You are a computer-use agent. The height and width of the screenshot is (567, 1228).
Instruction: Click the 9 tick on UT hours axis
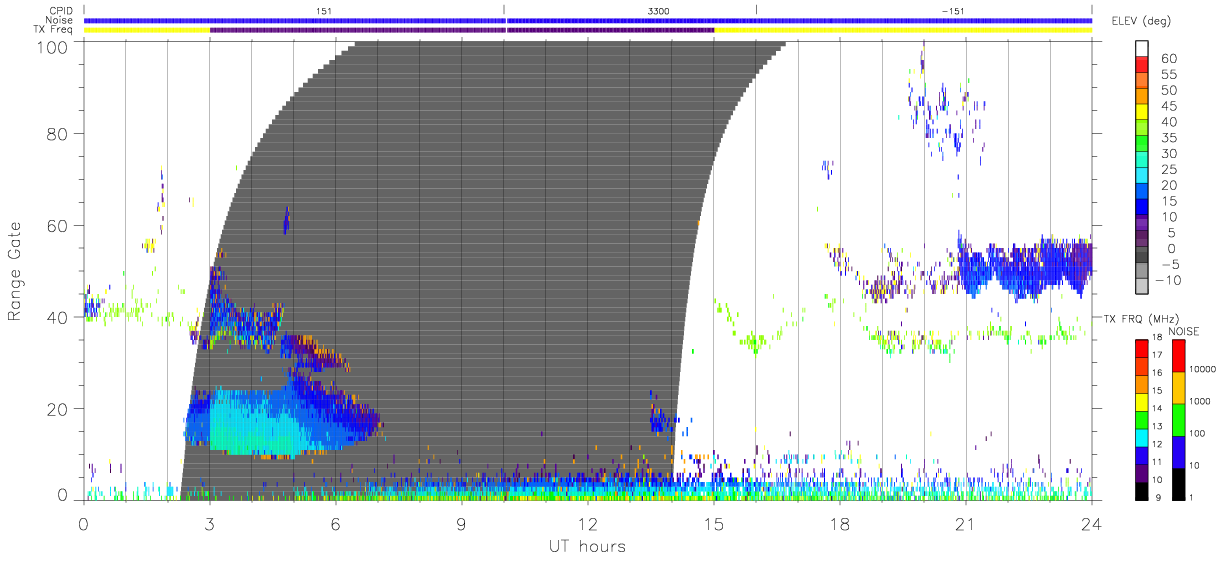click(462, 522)
